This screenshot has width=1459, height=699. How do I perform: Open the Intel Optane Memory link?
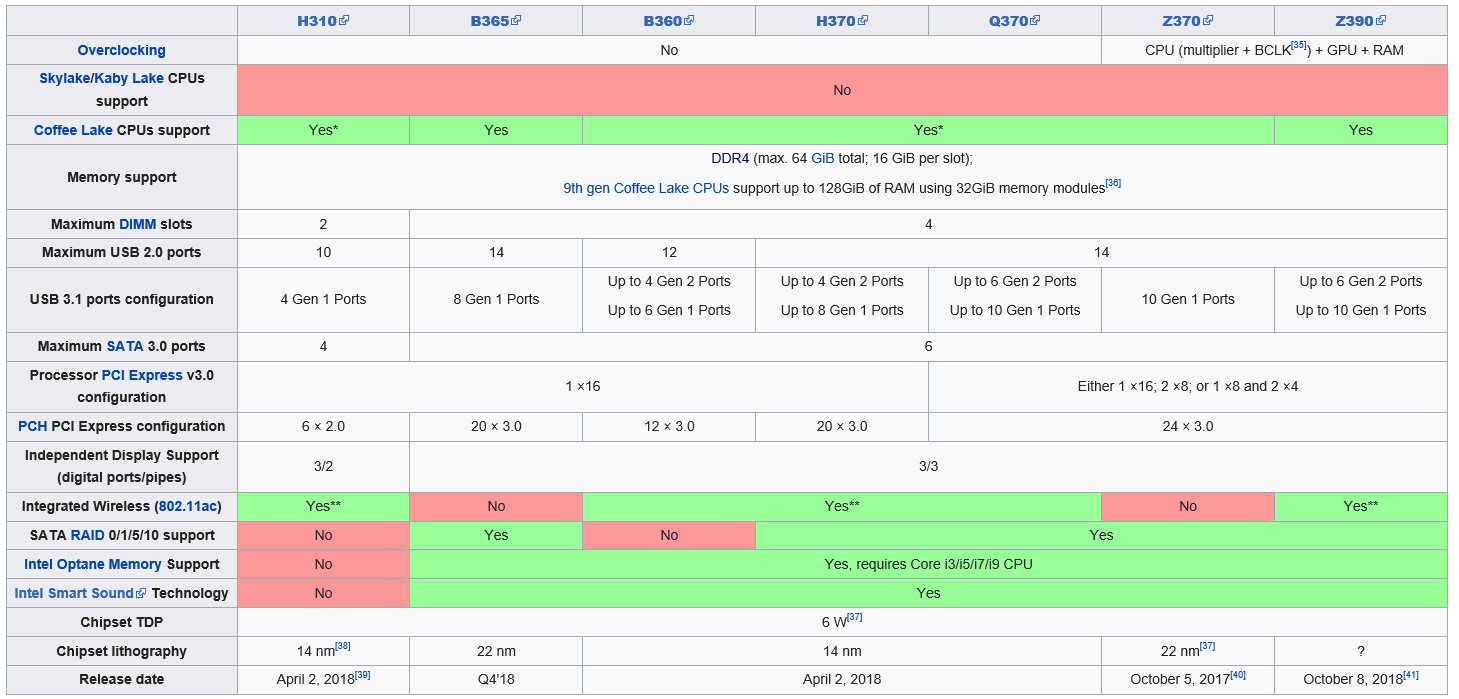tap(93, 564)
